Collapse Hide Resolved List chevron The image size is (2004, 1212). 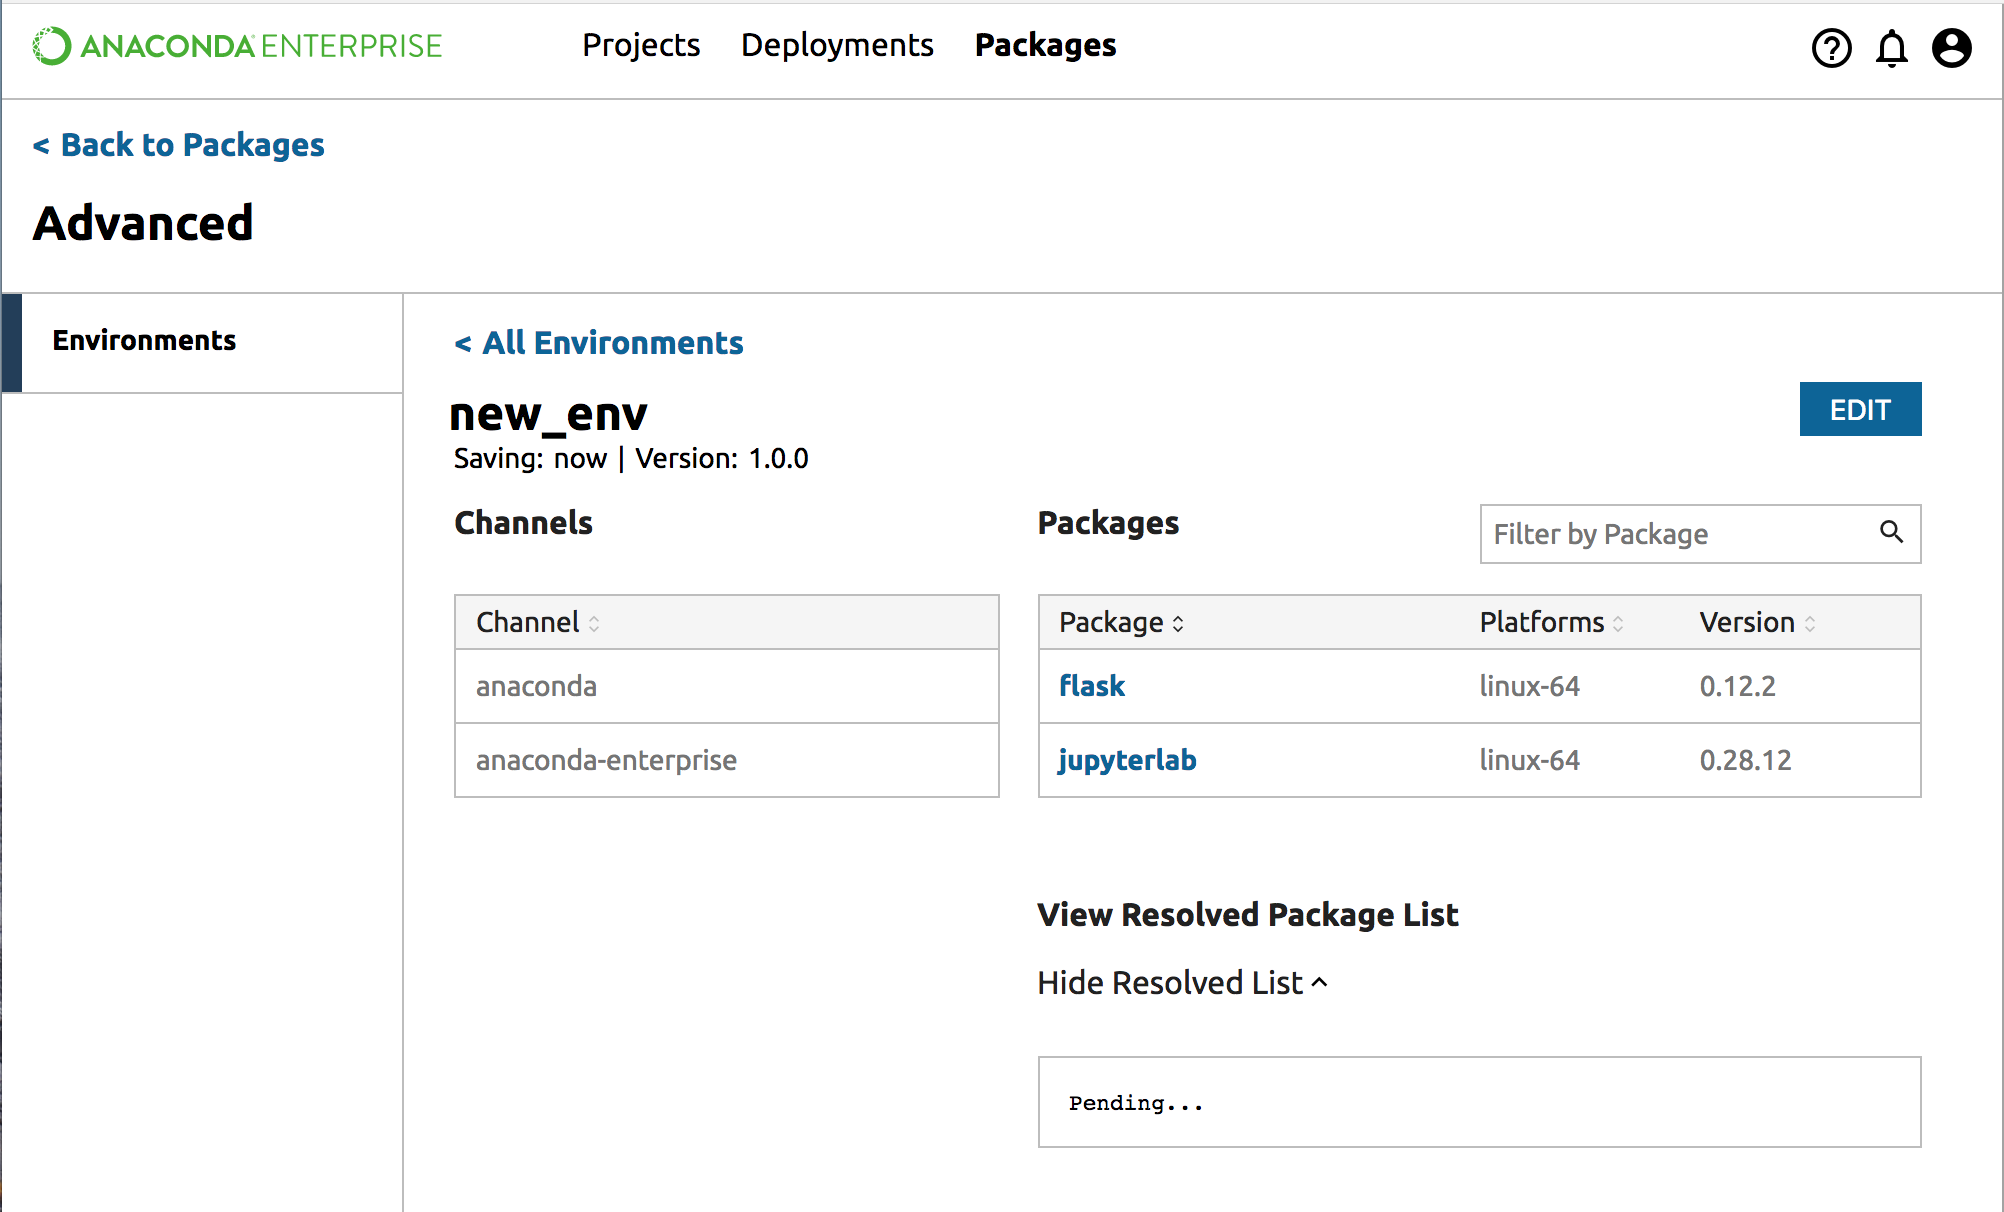[x=1319, y=982]
